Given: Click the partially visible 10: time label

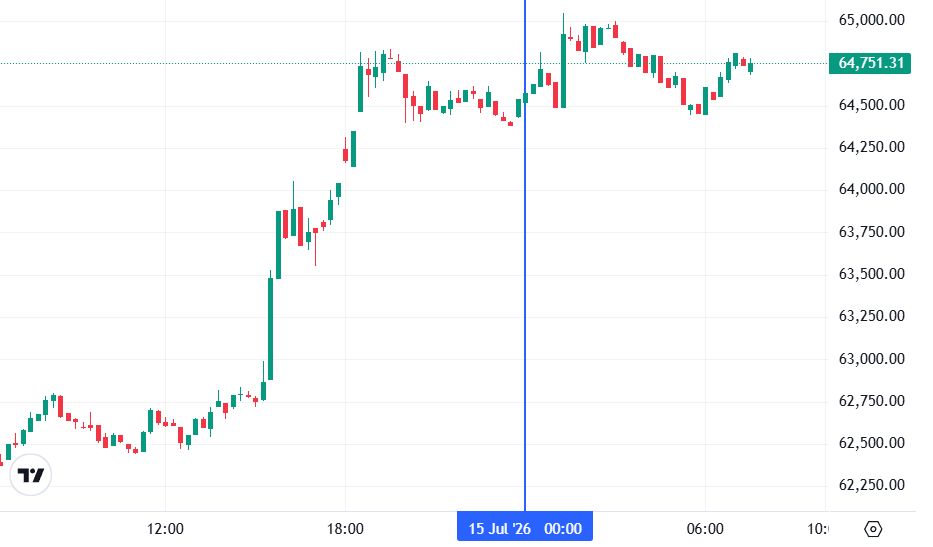Looking at the screenshot, I should 817,529.
